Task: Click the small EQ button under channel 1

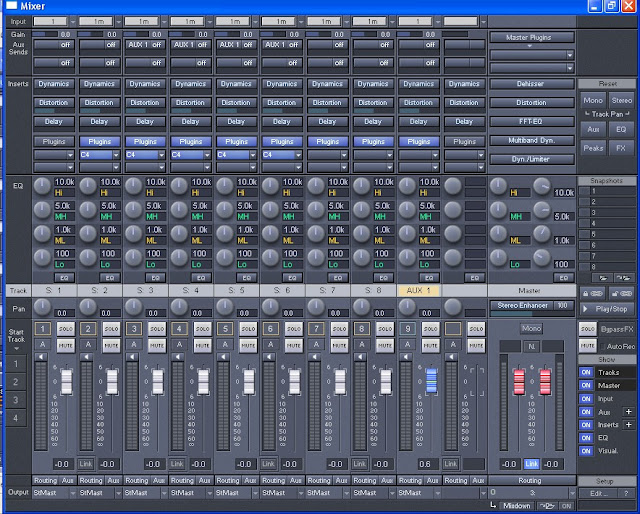Action: [64, 276]
